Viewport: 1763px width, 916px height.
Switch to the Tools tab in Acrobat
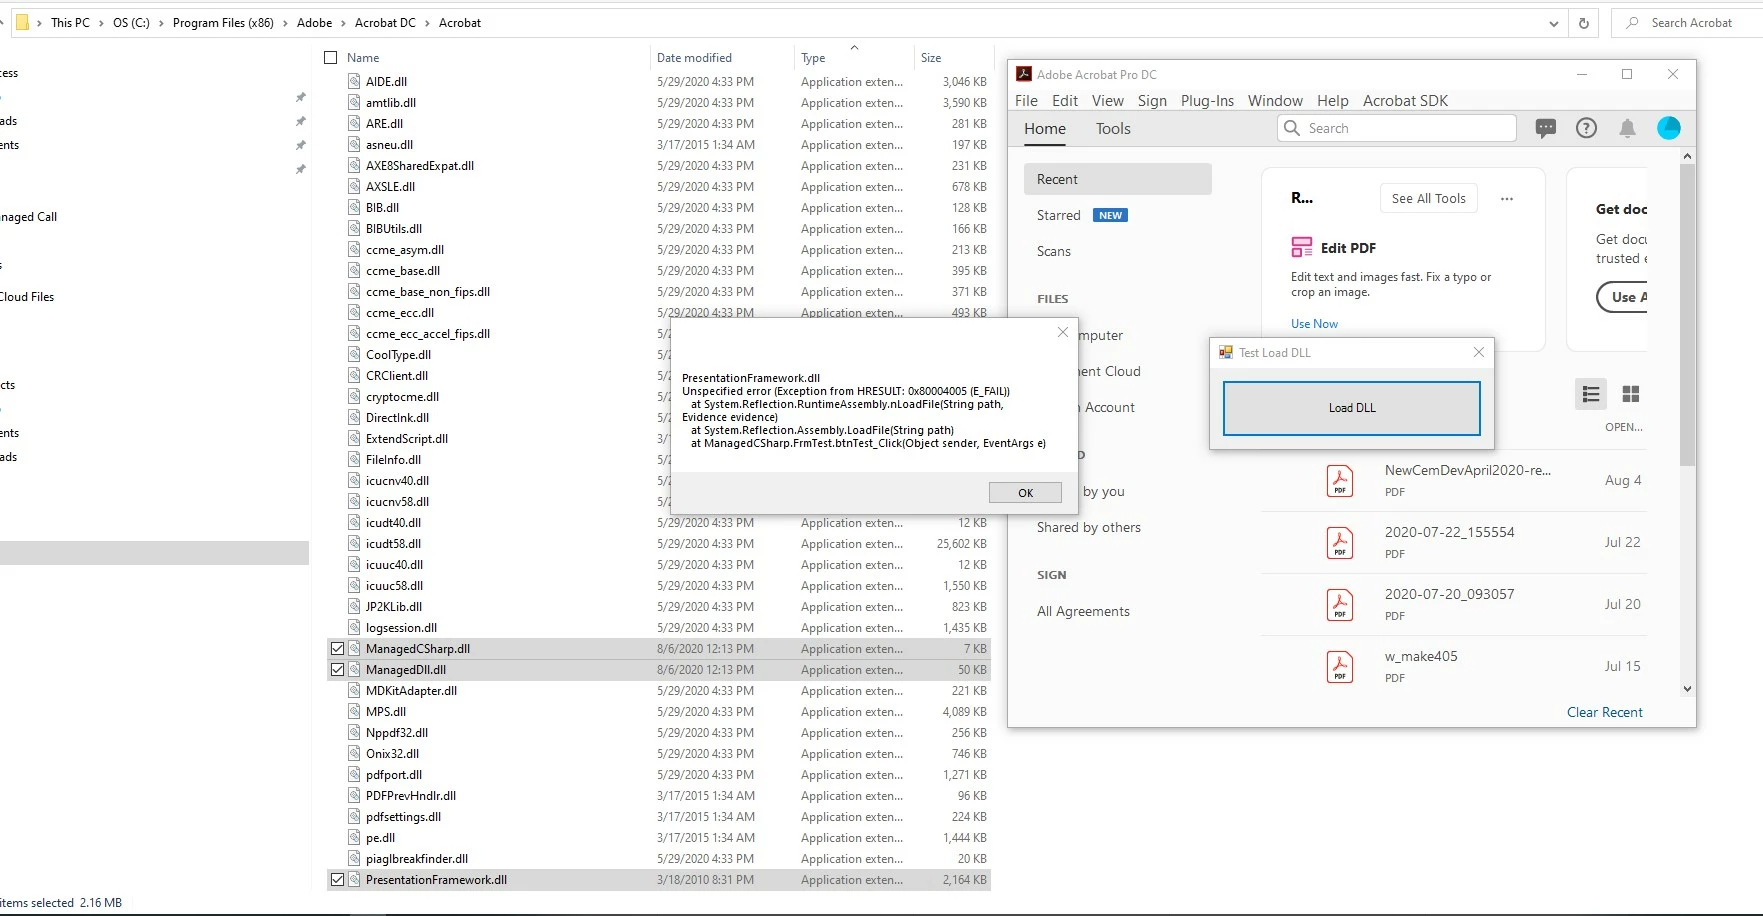[1113, 128]
